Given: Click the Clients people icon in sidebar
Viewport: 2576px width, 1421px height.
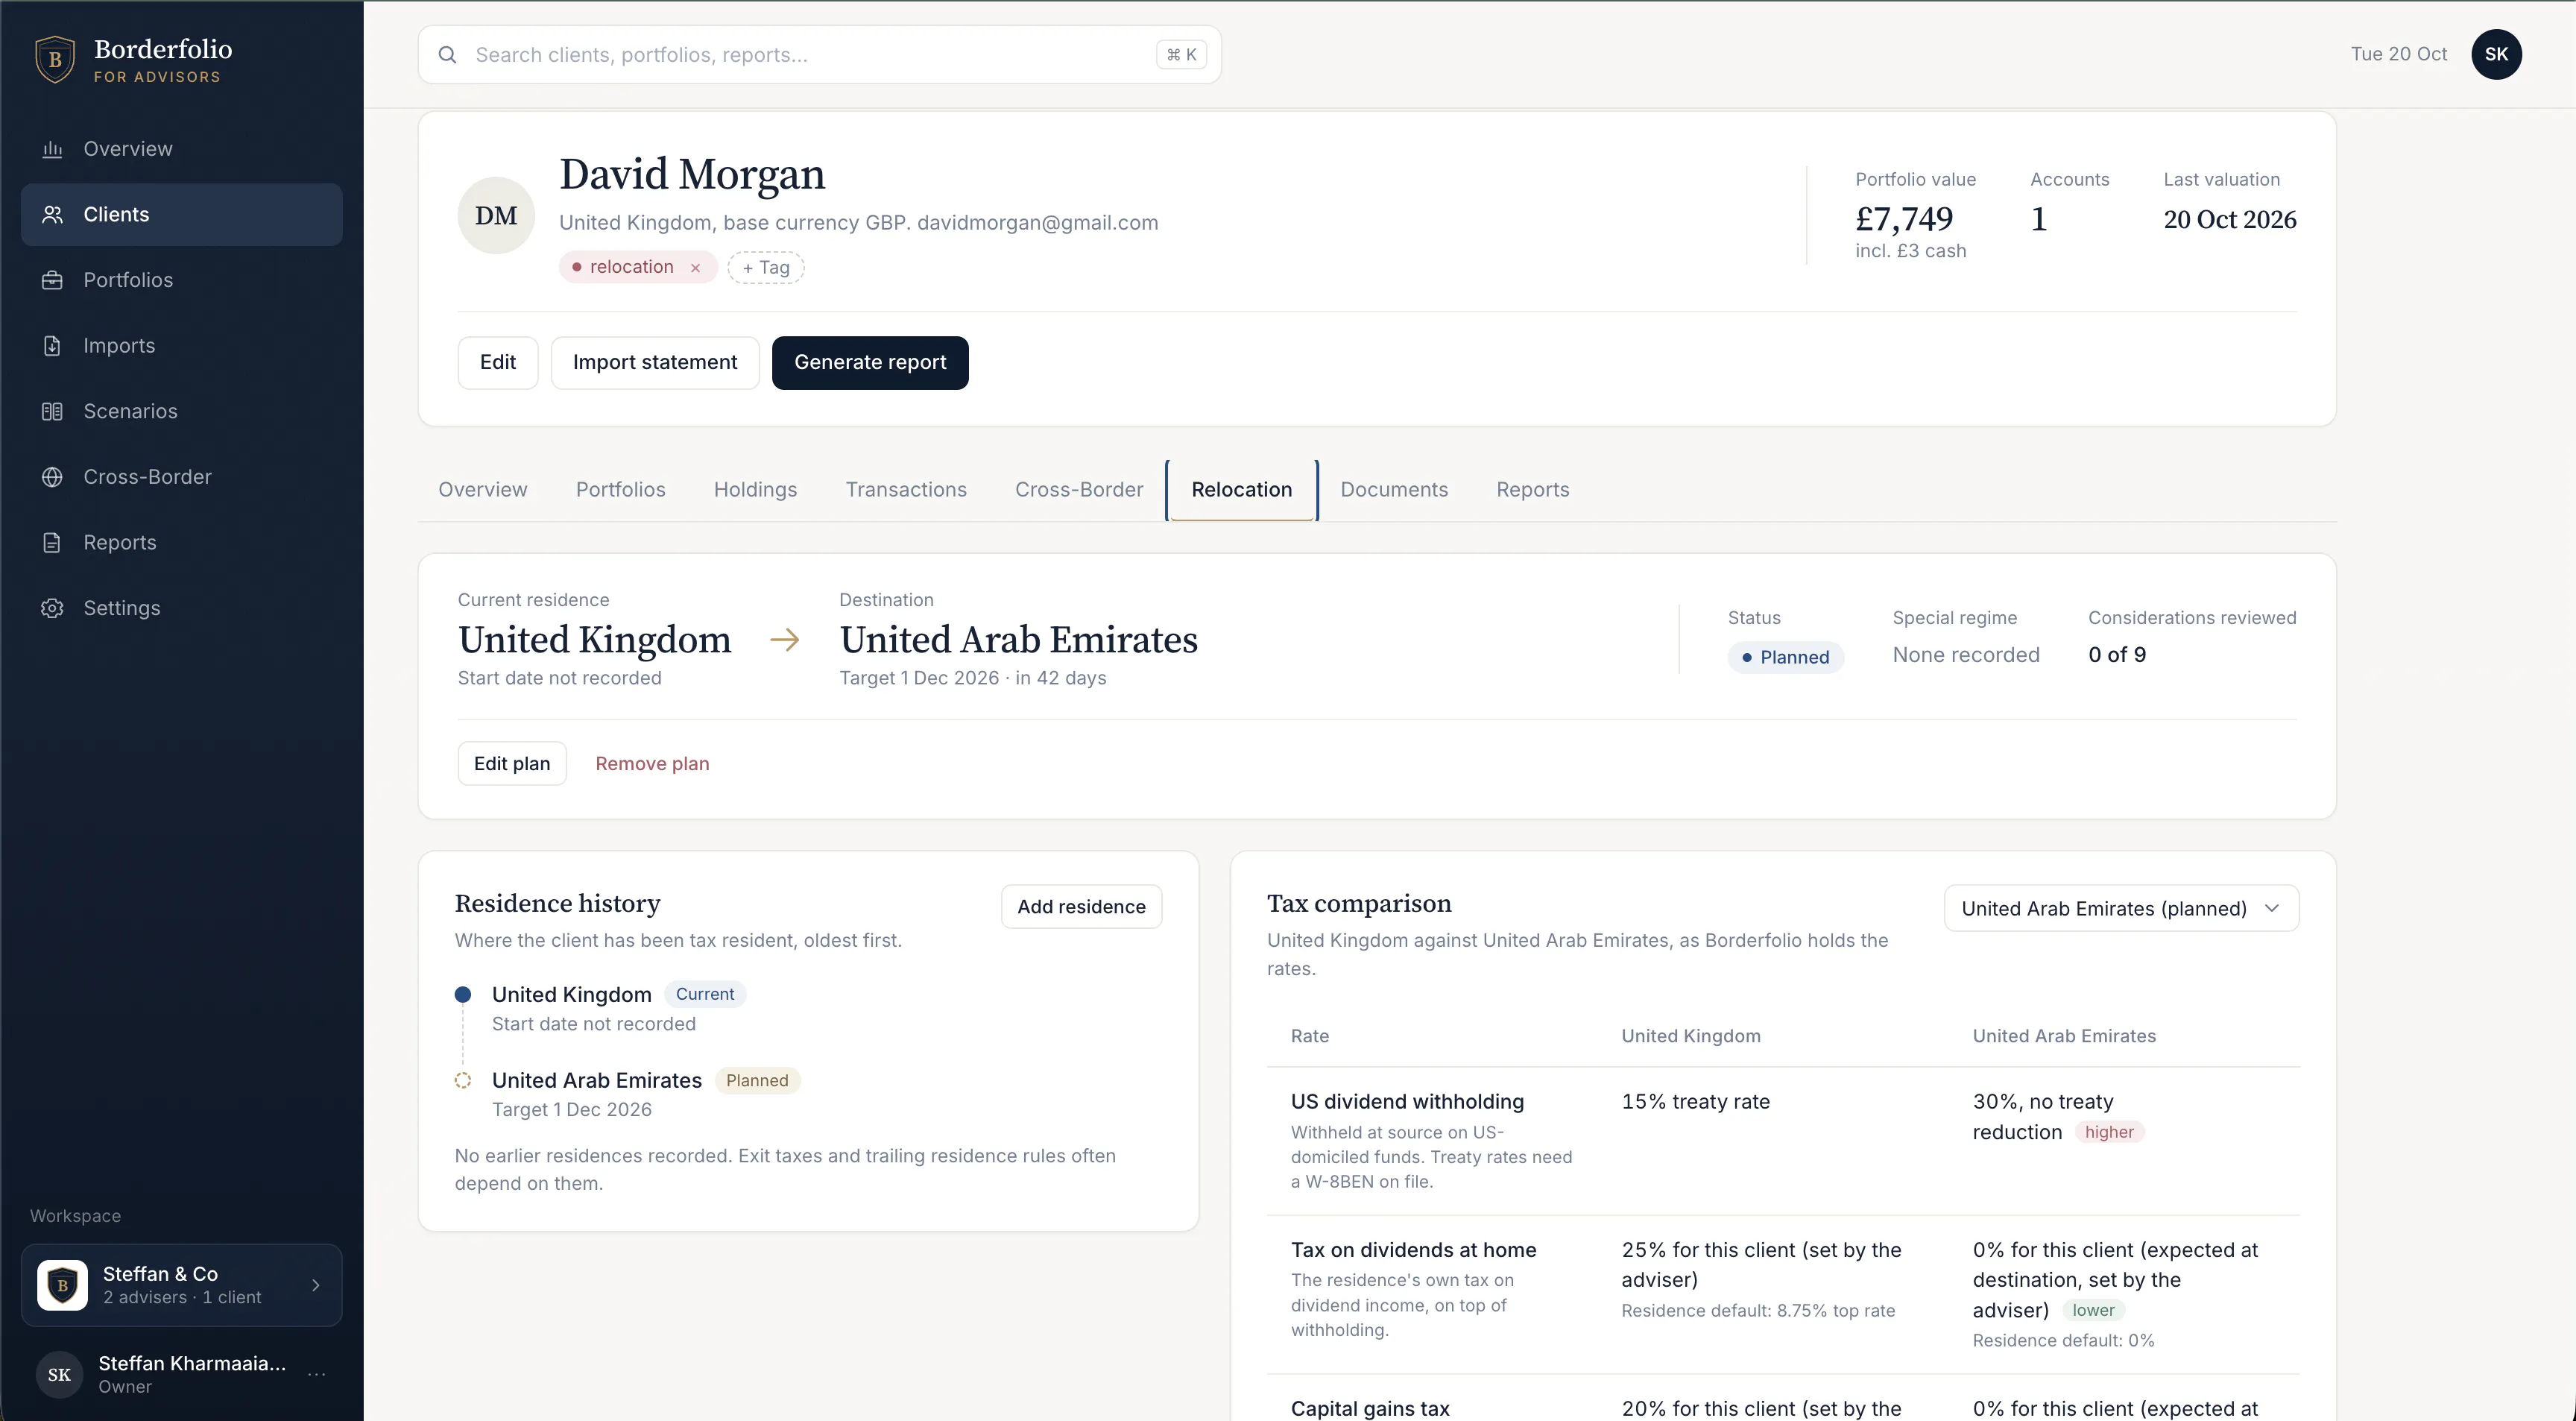Looking at the screenshot, I should click(x=52, y=214).
